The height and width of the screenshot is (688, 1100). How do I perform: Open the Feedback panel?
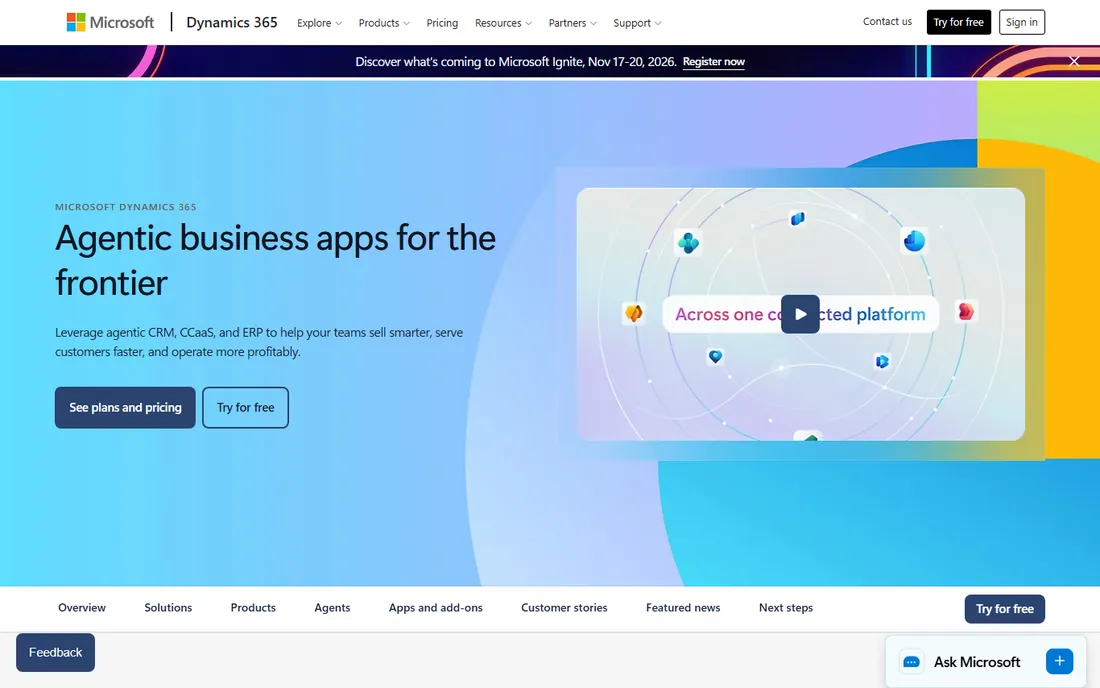[55, 652]
